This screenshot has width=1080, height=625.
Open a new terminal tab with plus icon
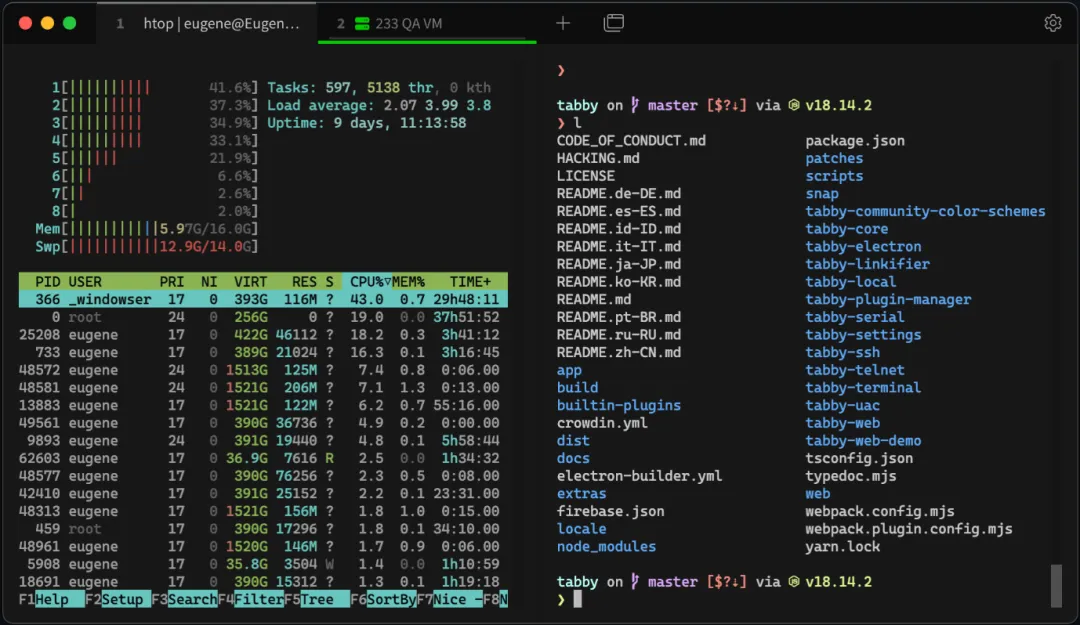point(563,23)
